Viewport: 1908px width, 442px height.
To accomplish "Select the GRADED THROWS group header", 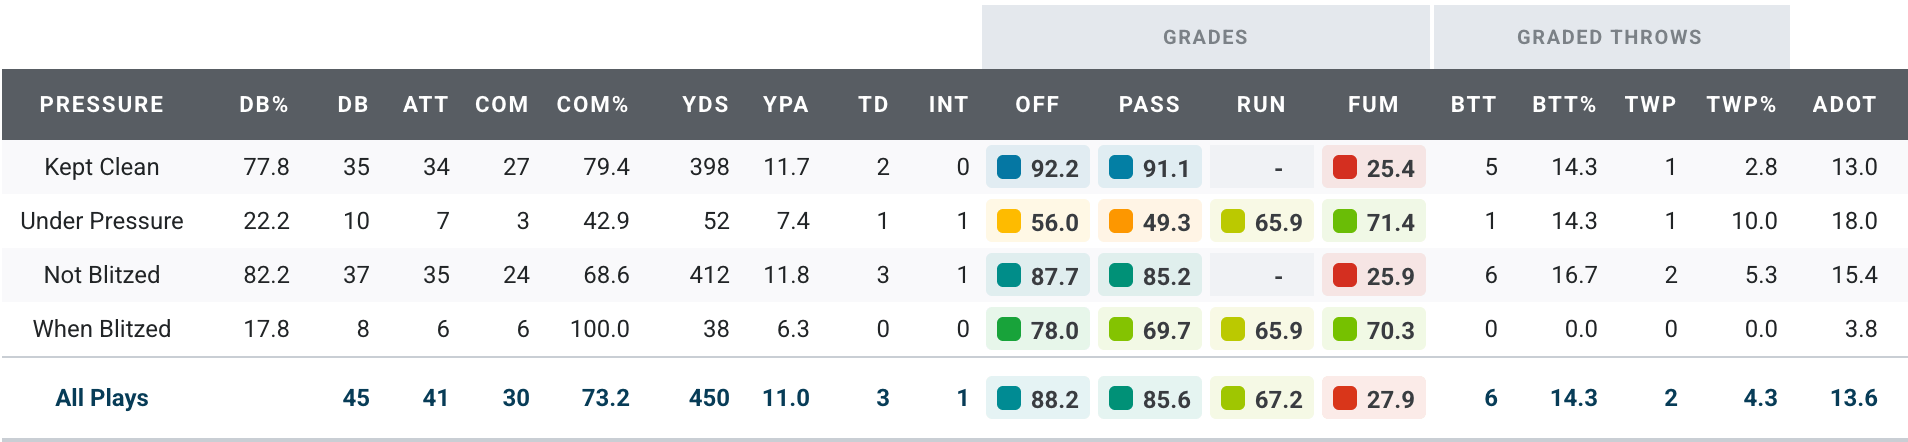I will (x=1609, y=37).
